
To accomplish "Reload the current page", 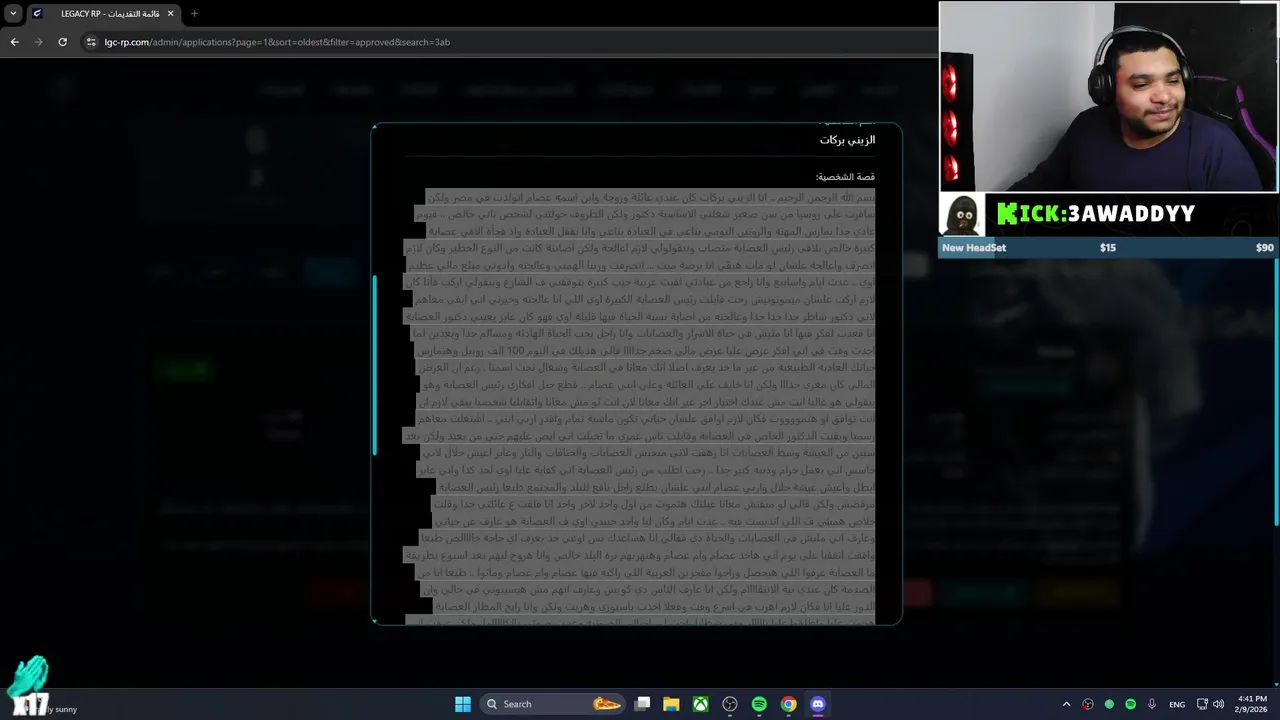I will (62, 42).
